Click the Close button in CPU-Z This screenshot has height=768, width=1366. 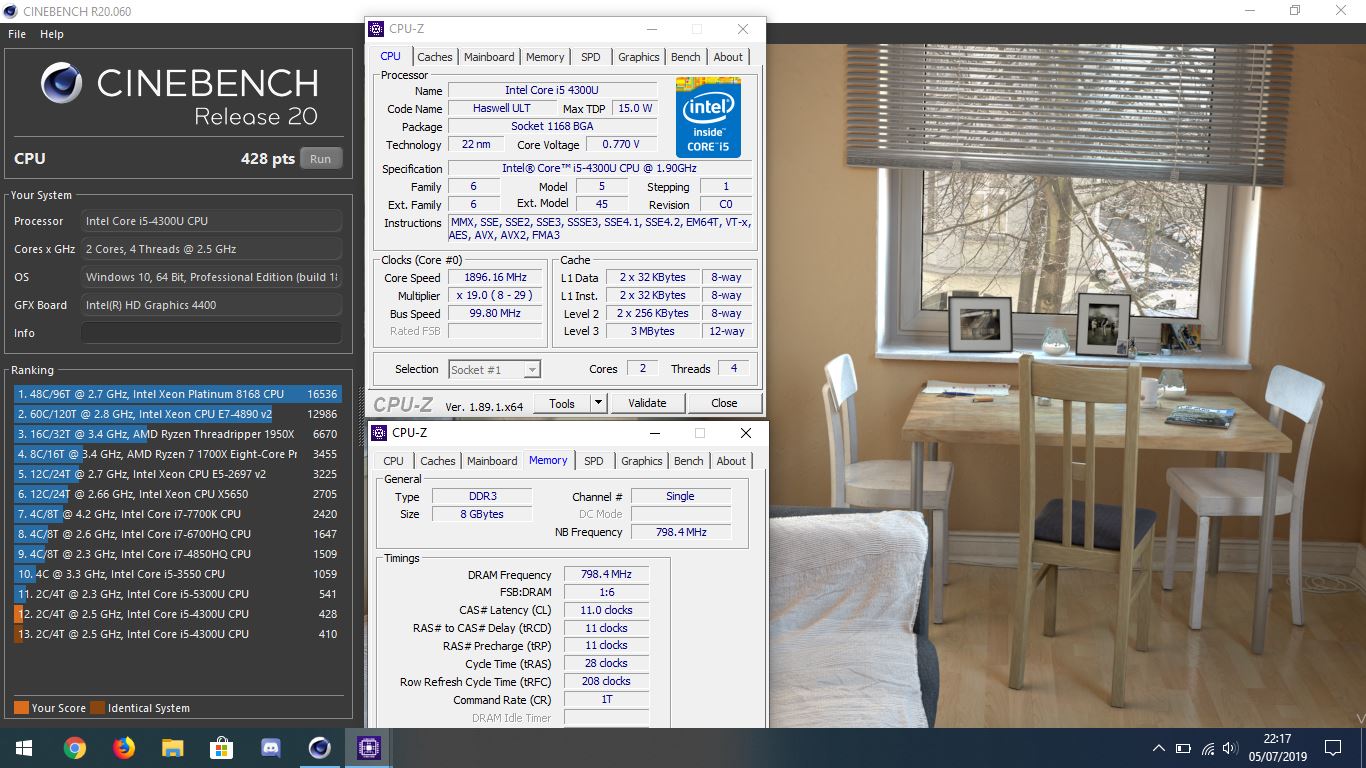(x=724, y=403)
